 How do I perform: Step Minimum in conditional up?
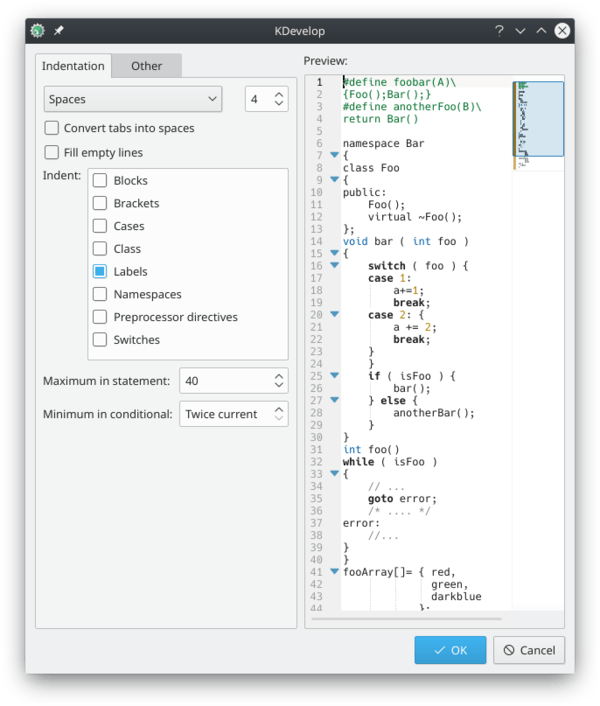tap(279, 409)
